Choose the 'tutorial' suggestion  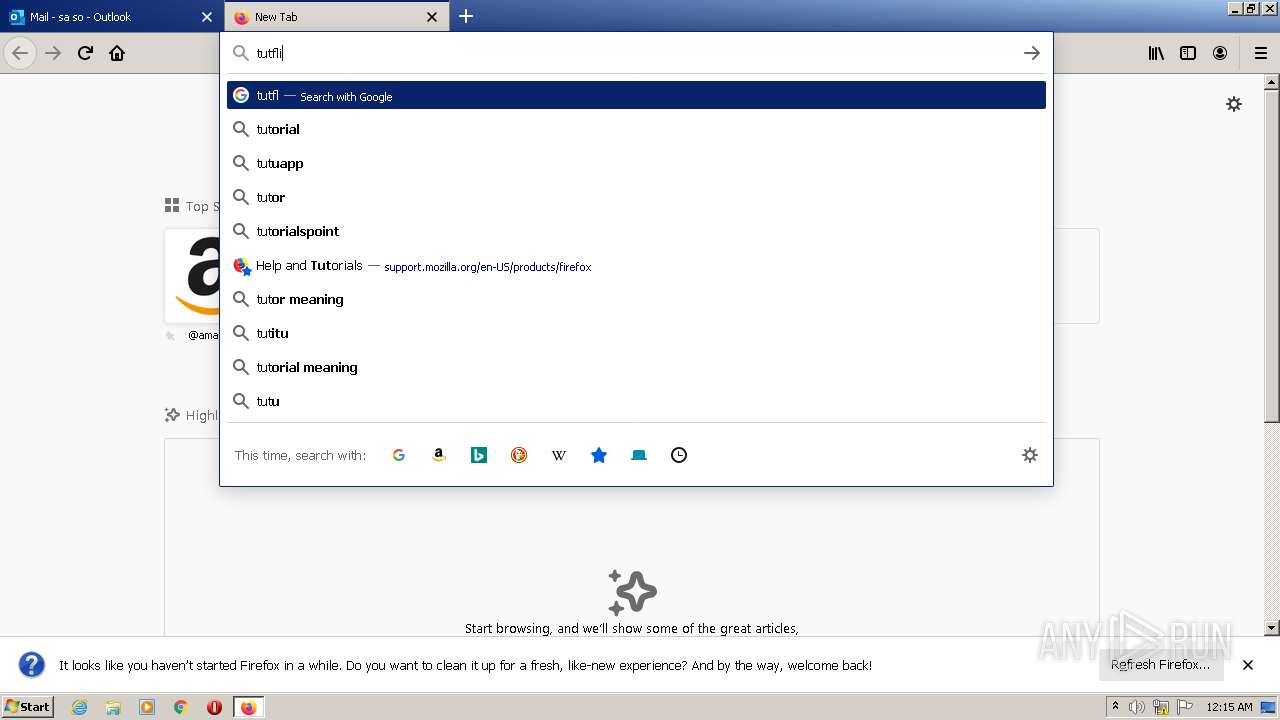click(636, 129)
